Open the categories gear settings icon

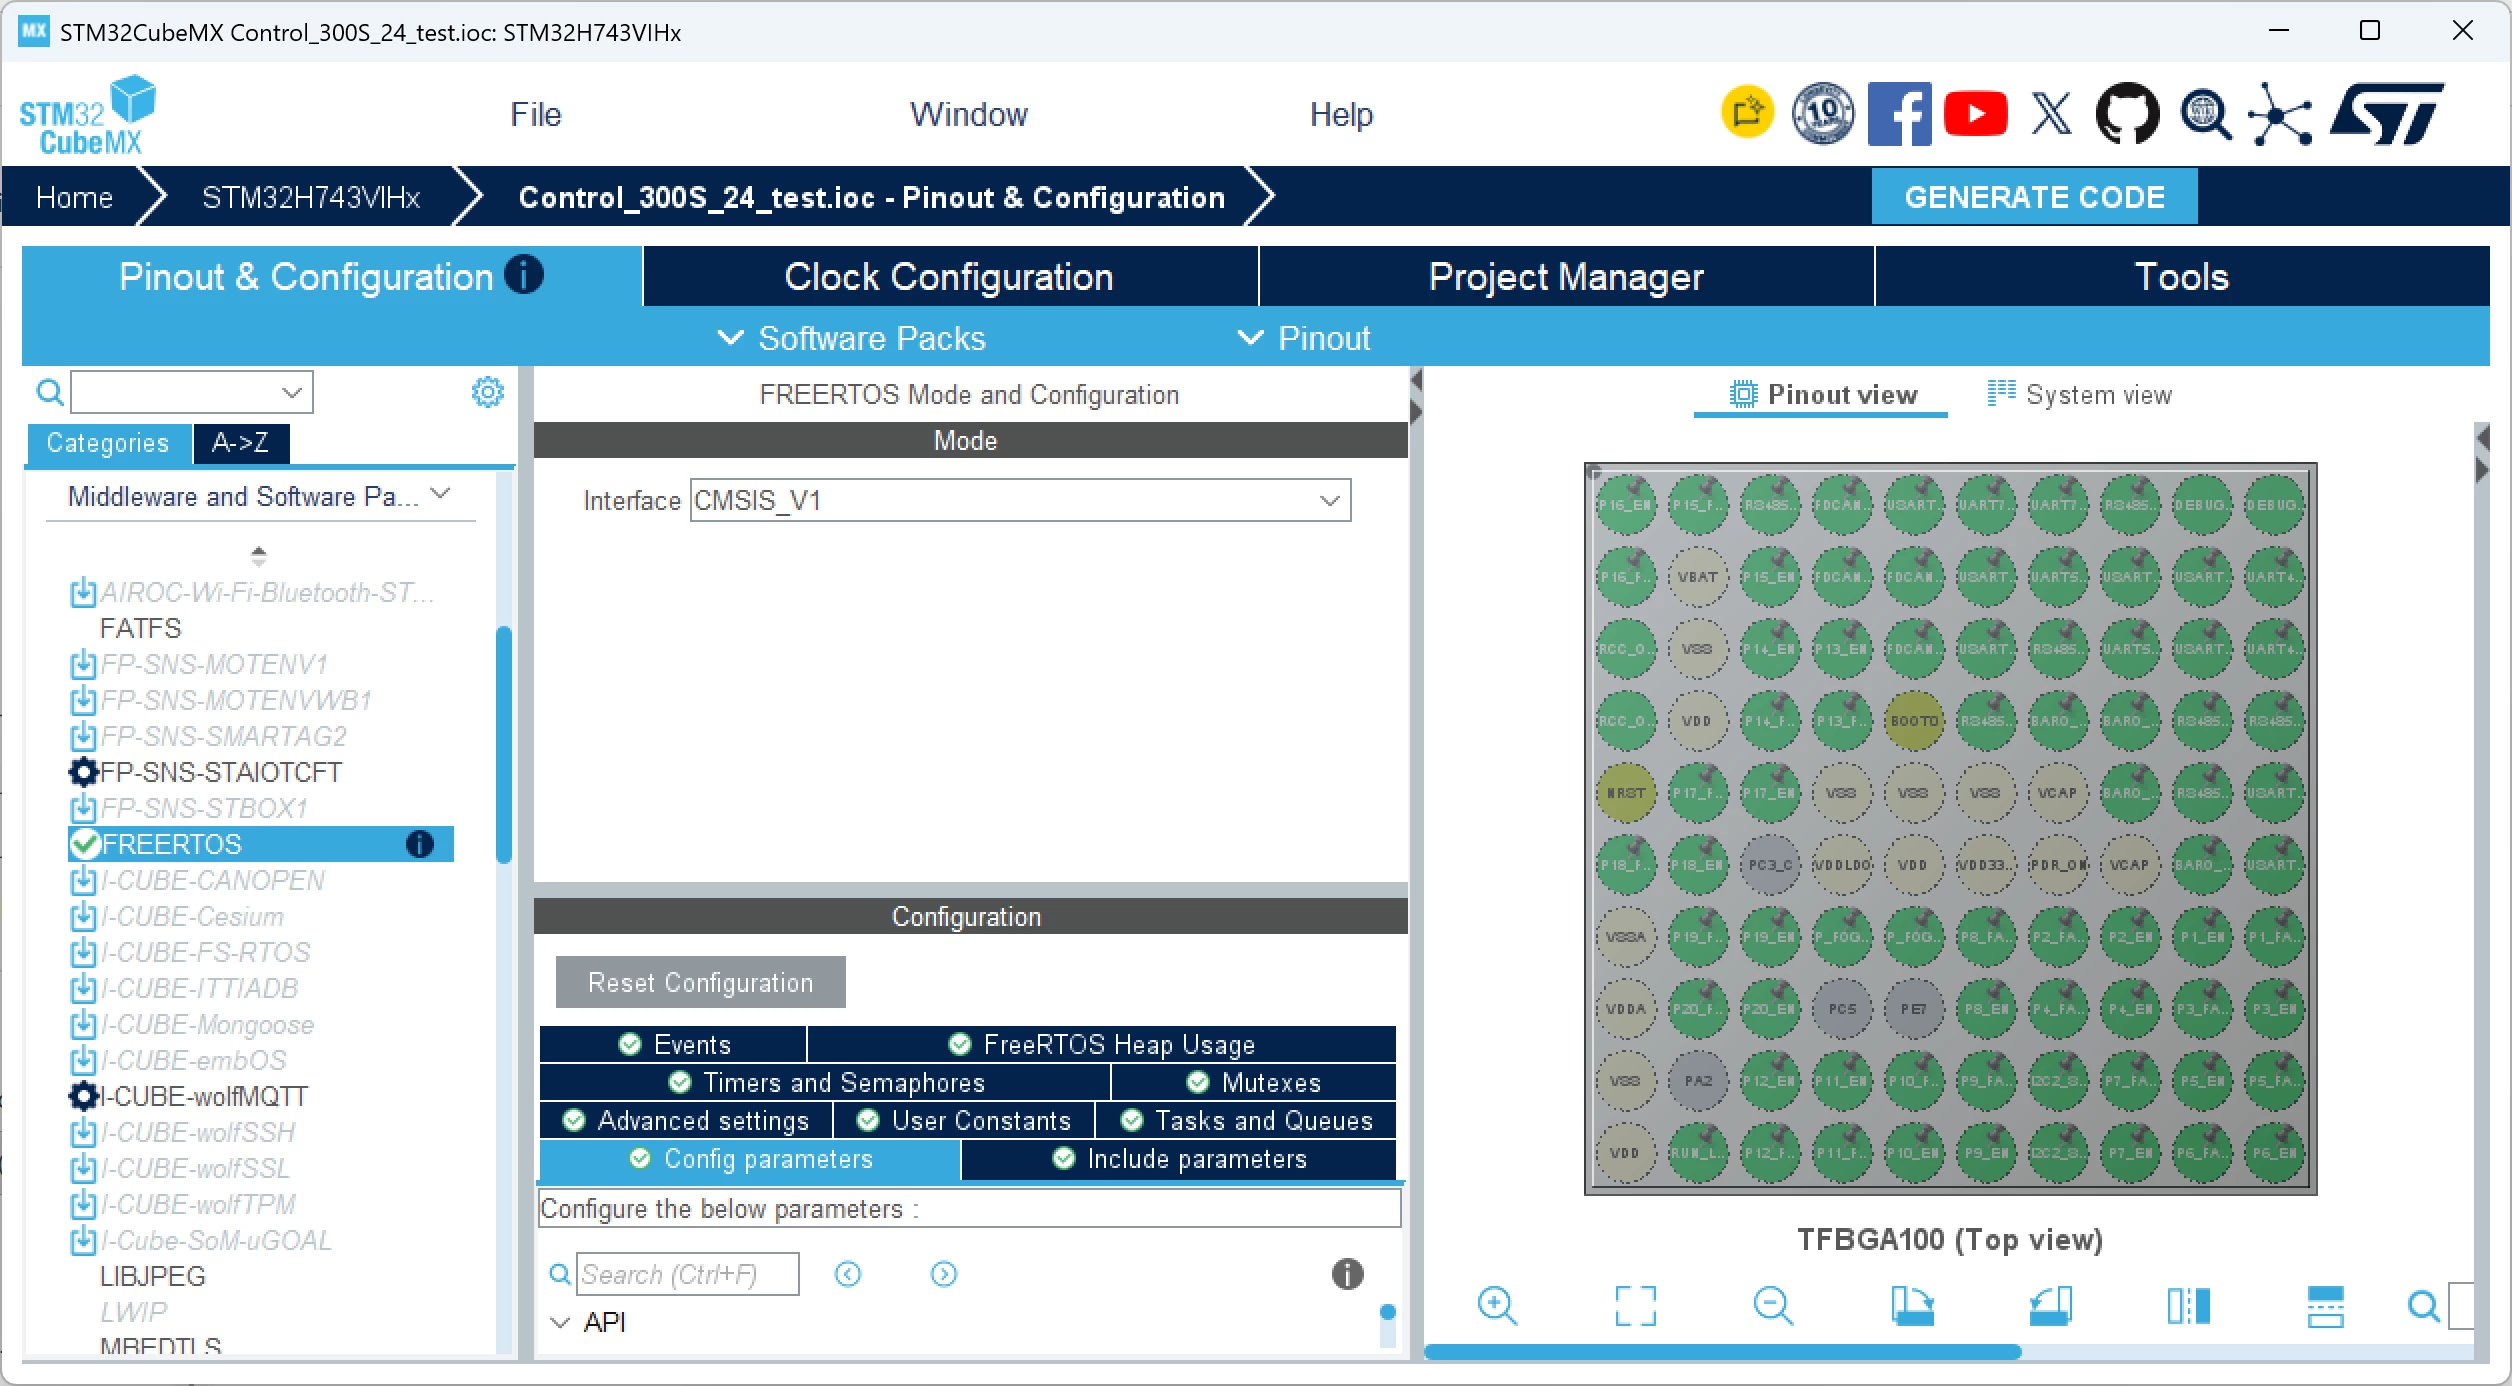click(x=487, y=392)
